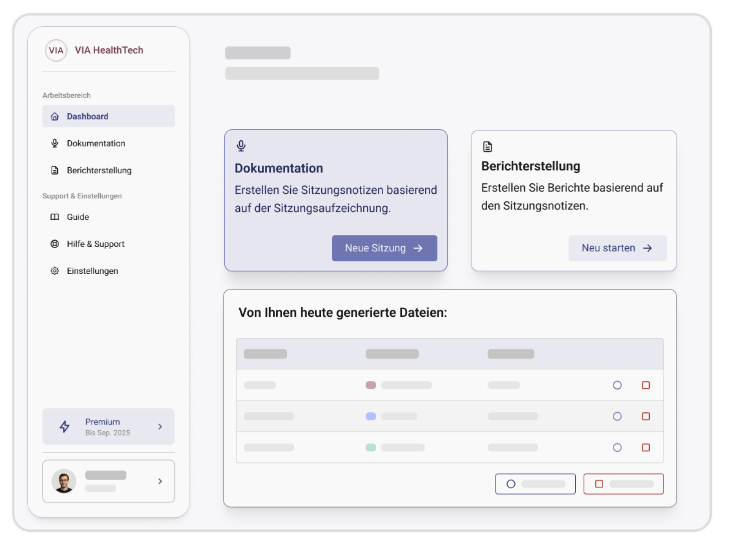This screenshot has width=730, height=549.
Task: Click the user profile avatar photo
Action: [x=64, y=481]
